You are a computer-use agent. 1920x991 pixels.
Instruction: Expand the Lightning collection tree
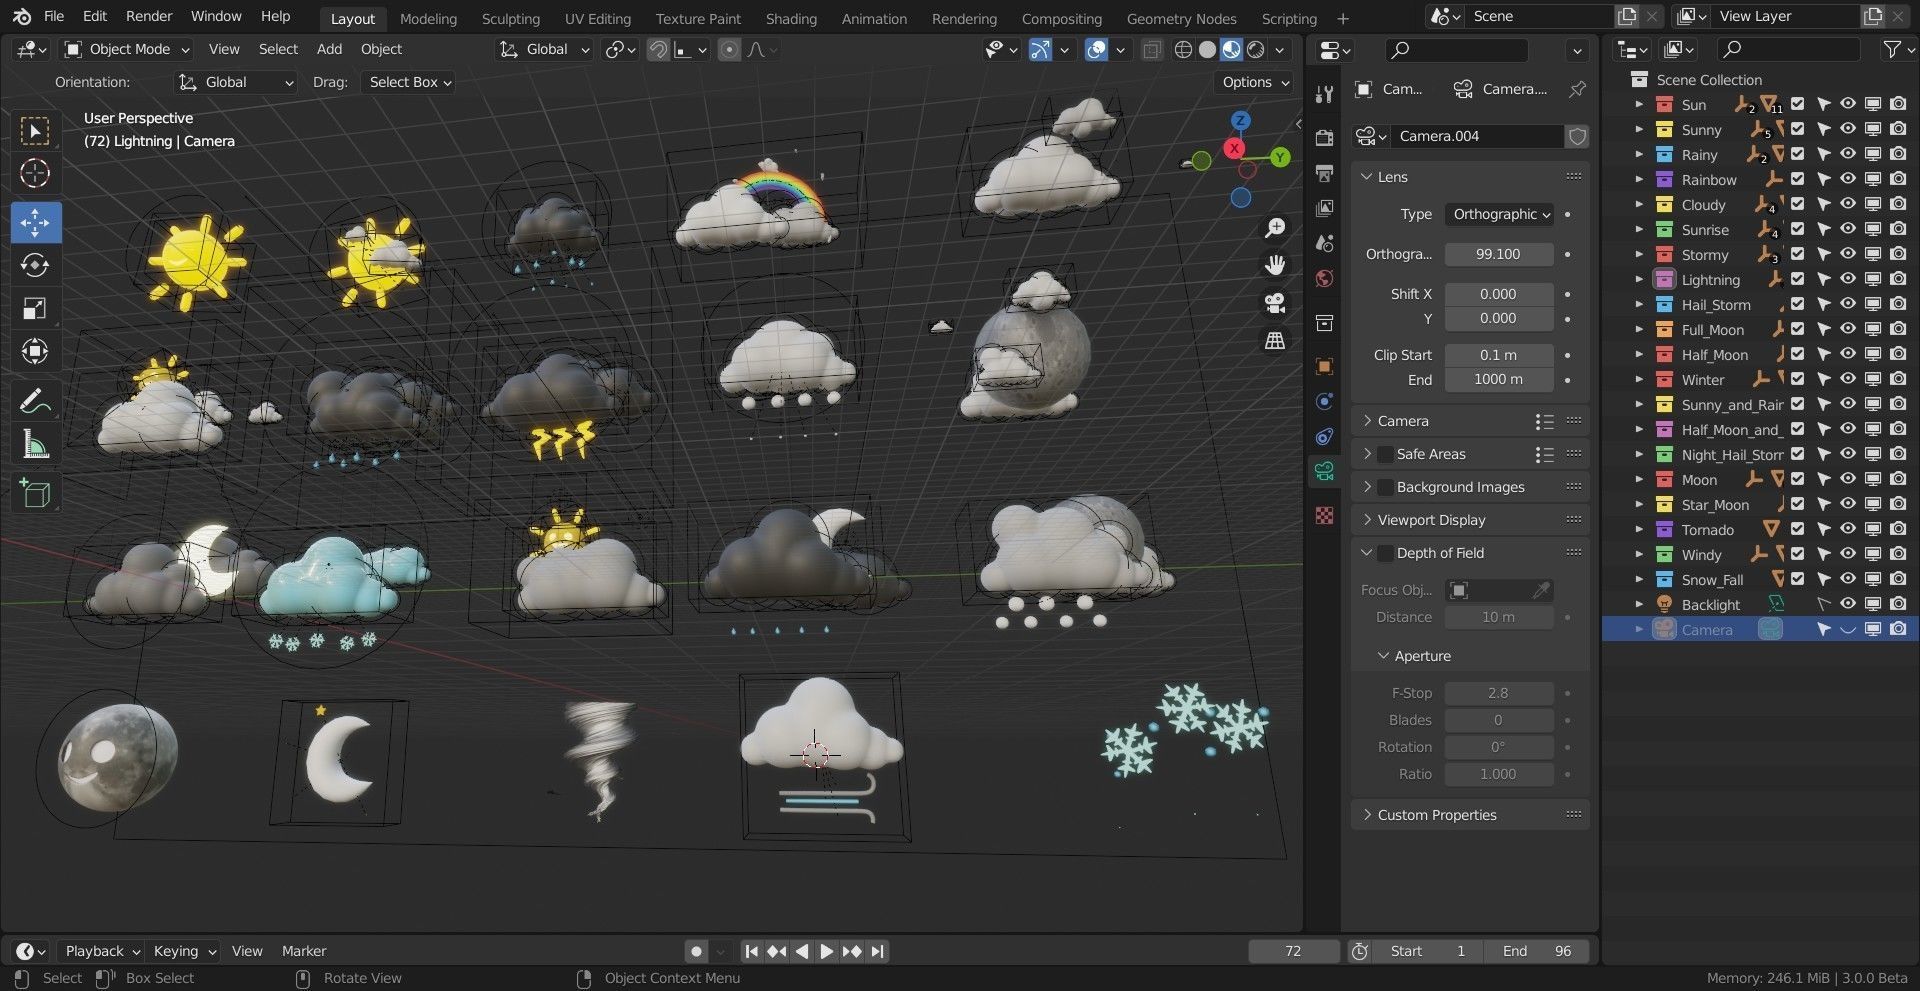(x=1639, y=279)
